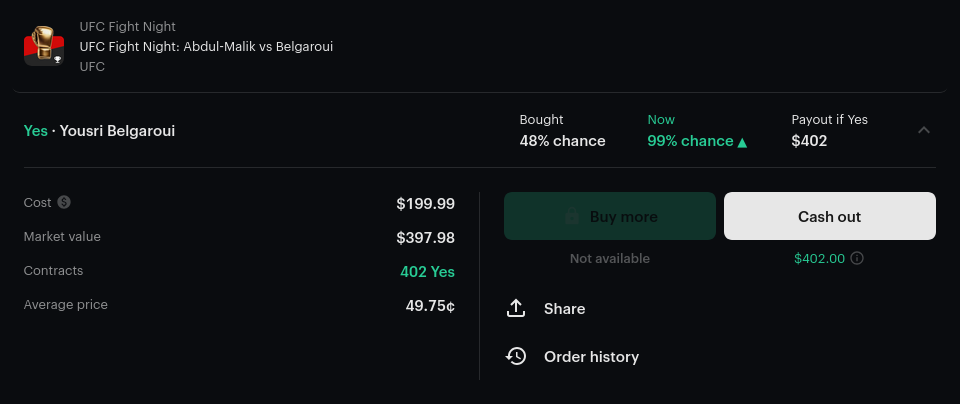960x404 pixels.
Task: Click the green 402 Yes contracts value
Action: click(x=427, y=271)
